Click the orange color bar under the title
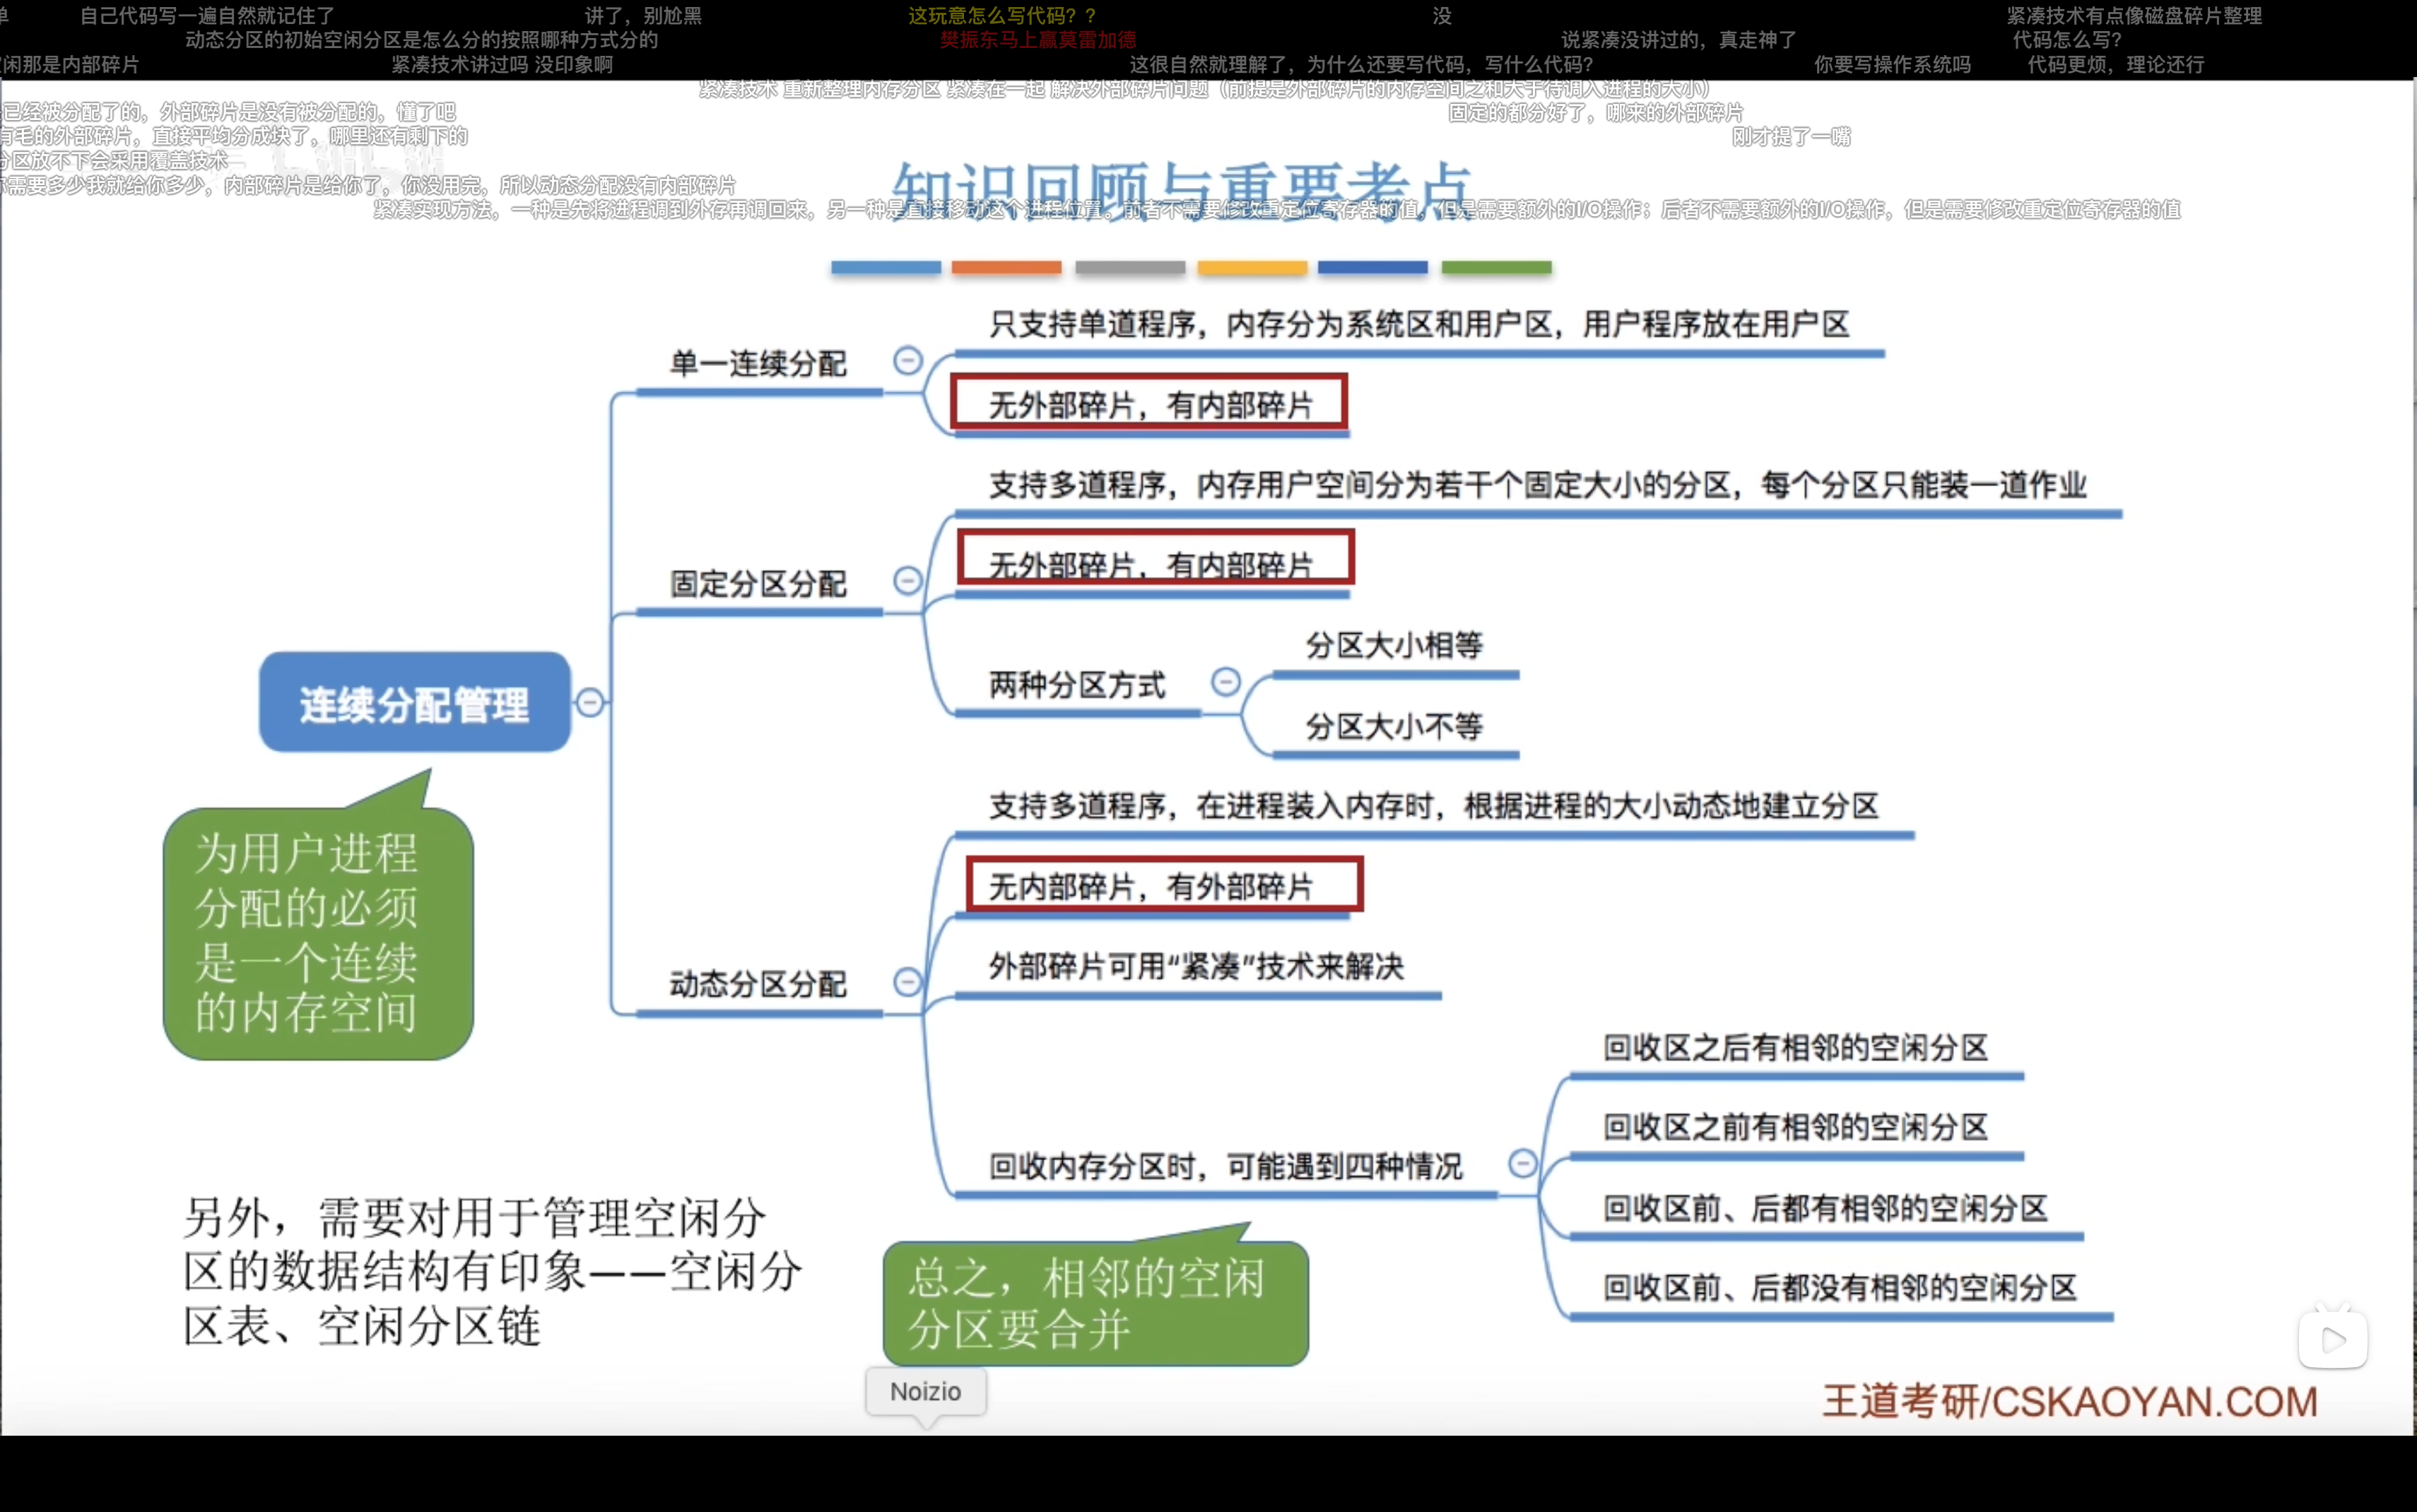 1006,268
